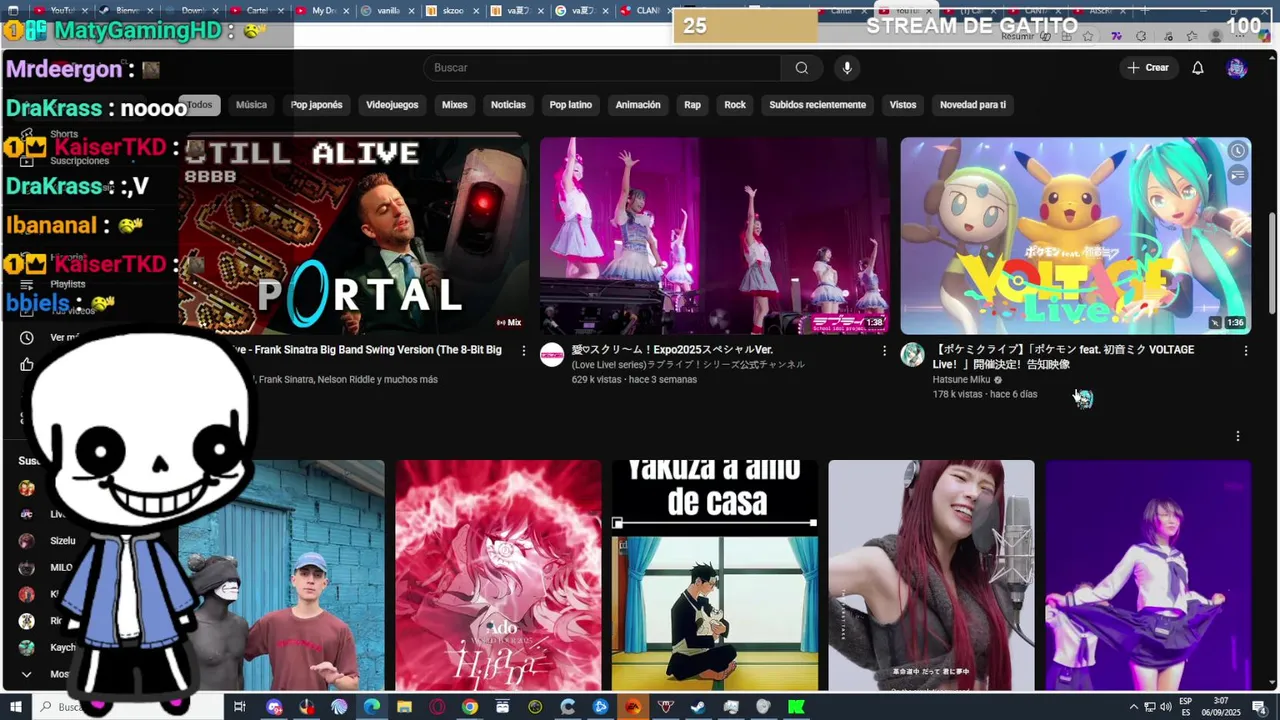Add Voltage video to queue icon
Screen dimensions: 1280x720
point(1238,175)
